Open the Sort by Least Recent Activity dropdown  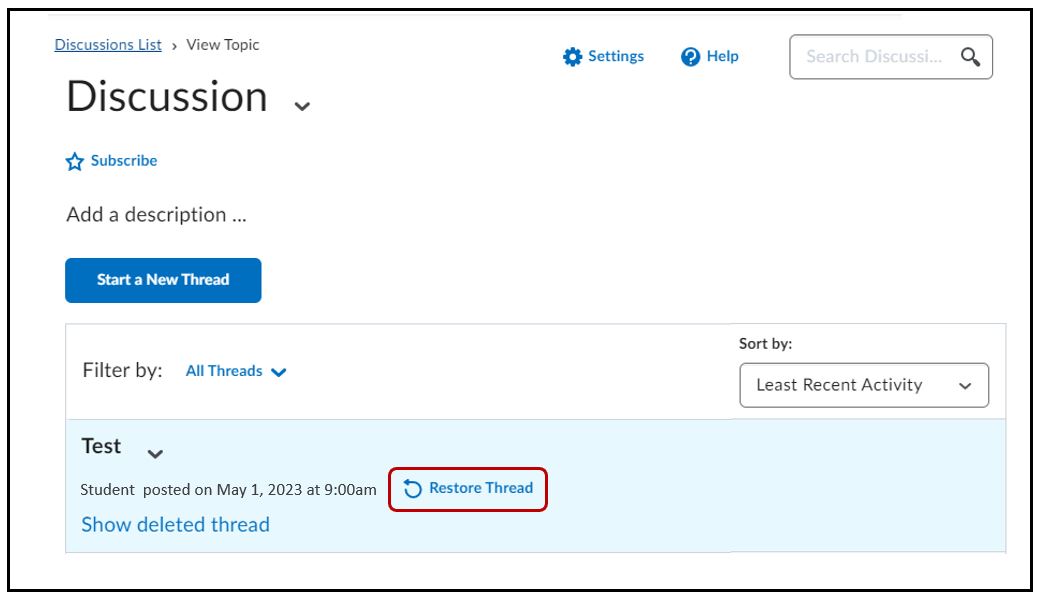(x=863, y=385)
